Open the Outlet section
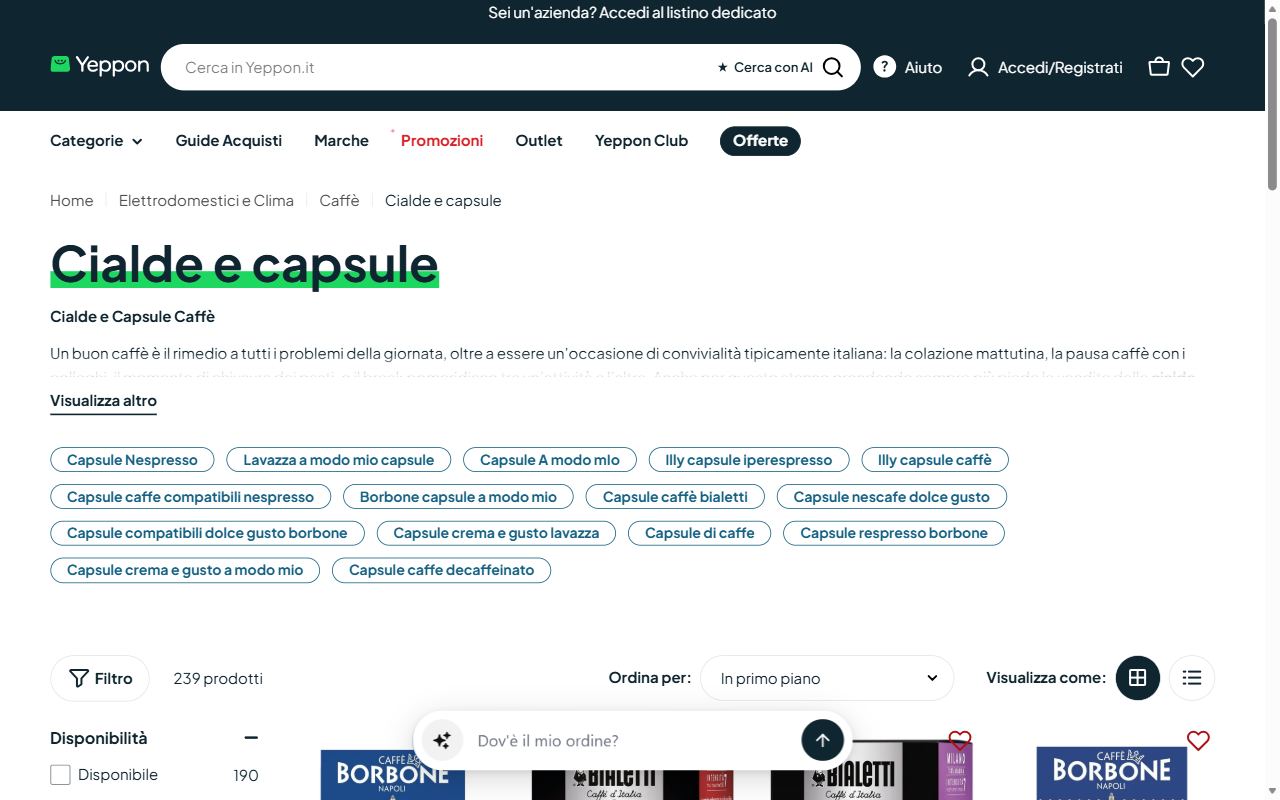The image size is (1280, 800). [539, 141]
